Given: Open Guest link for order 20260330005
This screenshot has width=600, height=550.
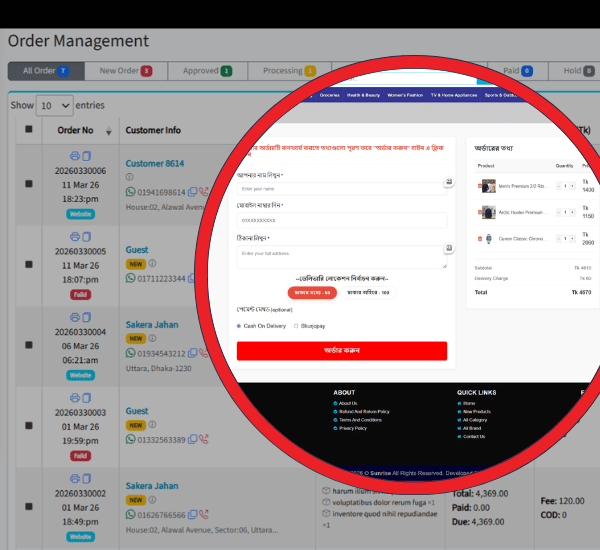Looking at the screenshot, I should pyautogui.click(x=137, y=250).
